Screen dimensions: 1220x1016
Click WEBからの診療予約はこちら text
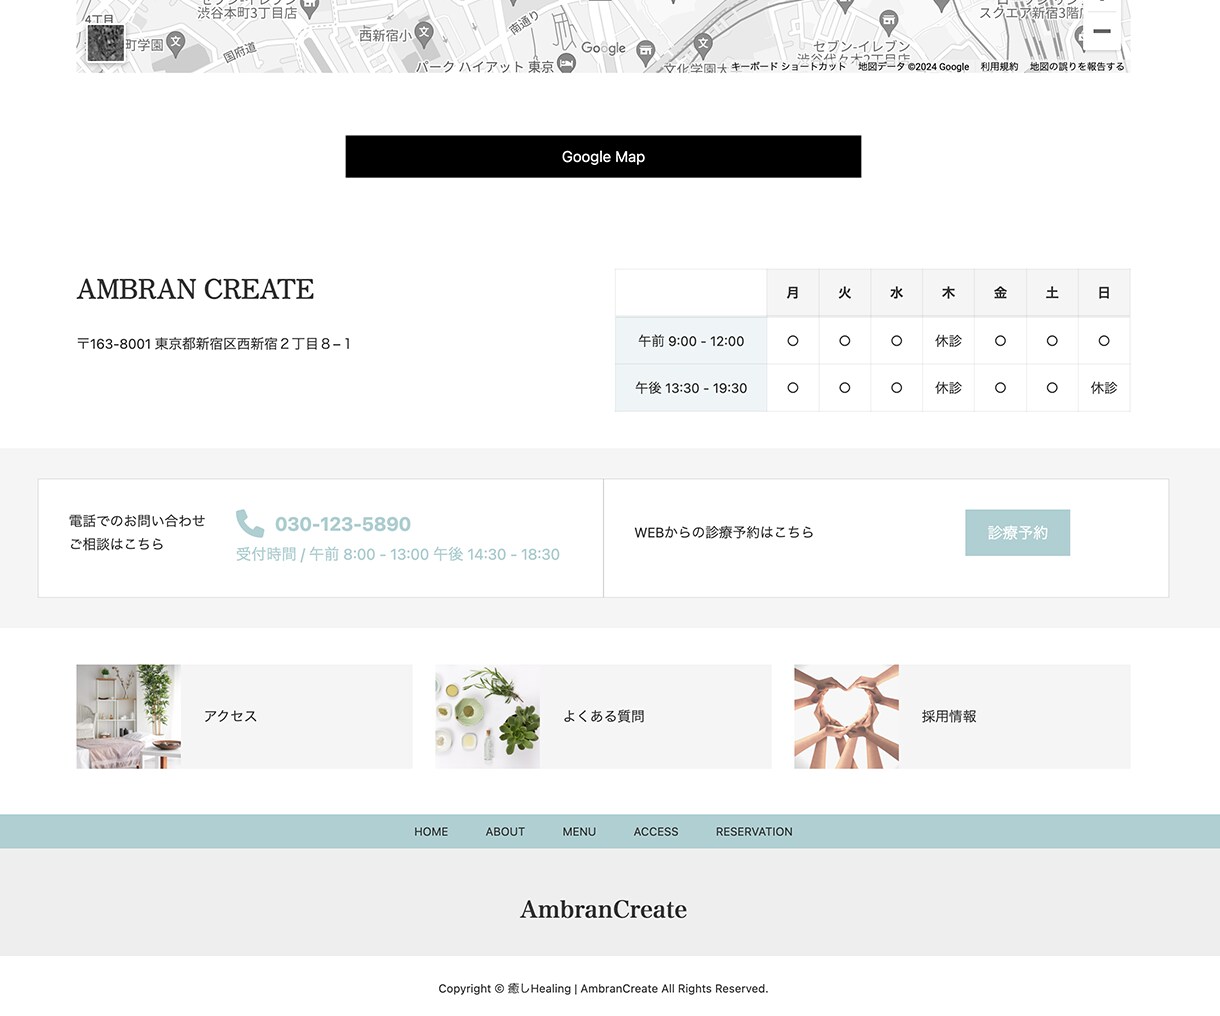click(724, 533)
